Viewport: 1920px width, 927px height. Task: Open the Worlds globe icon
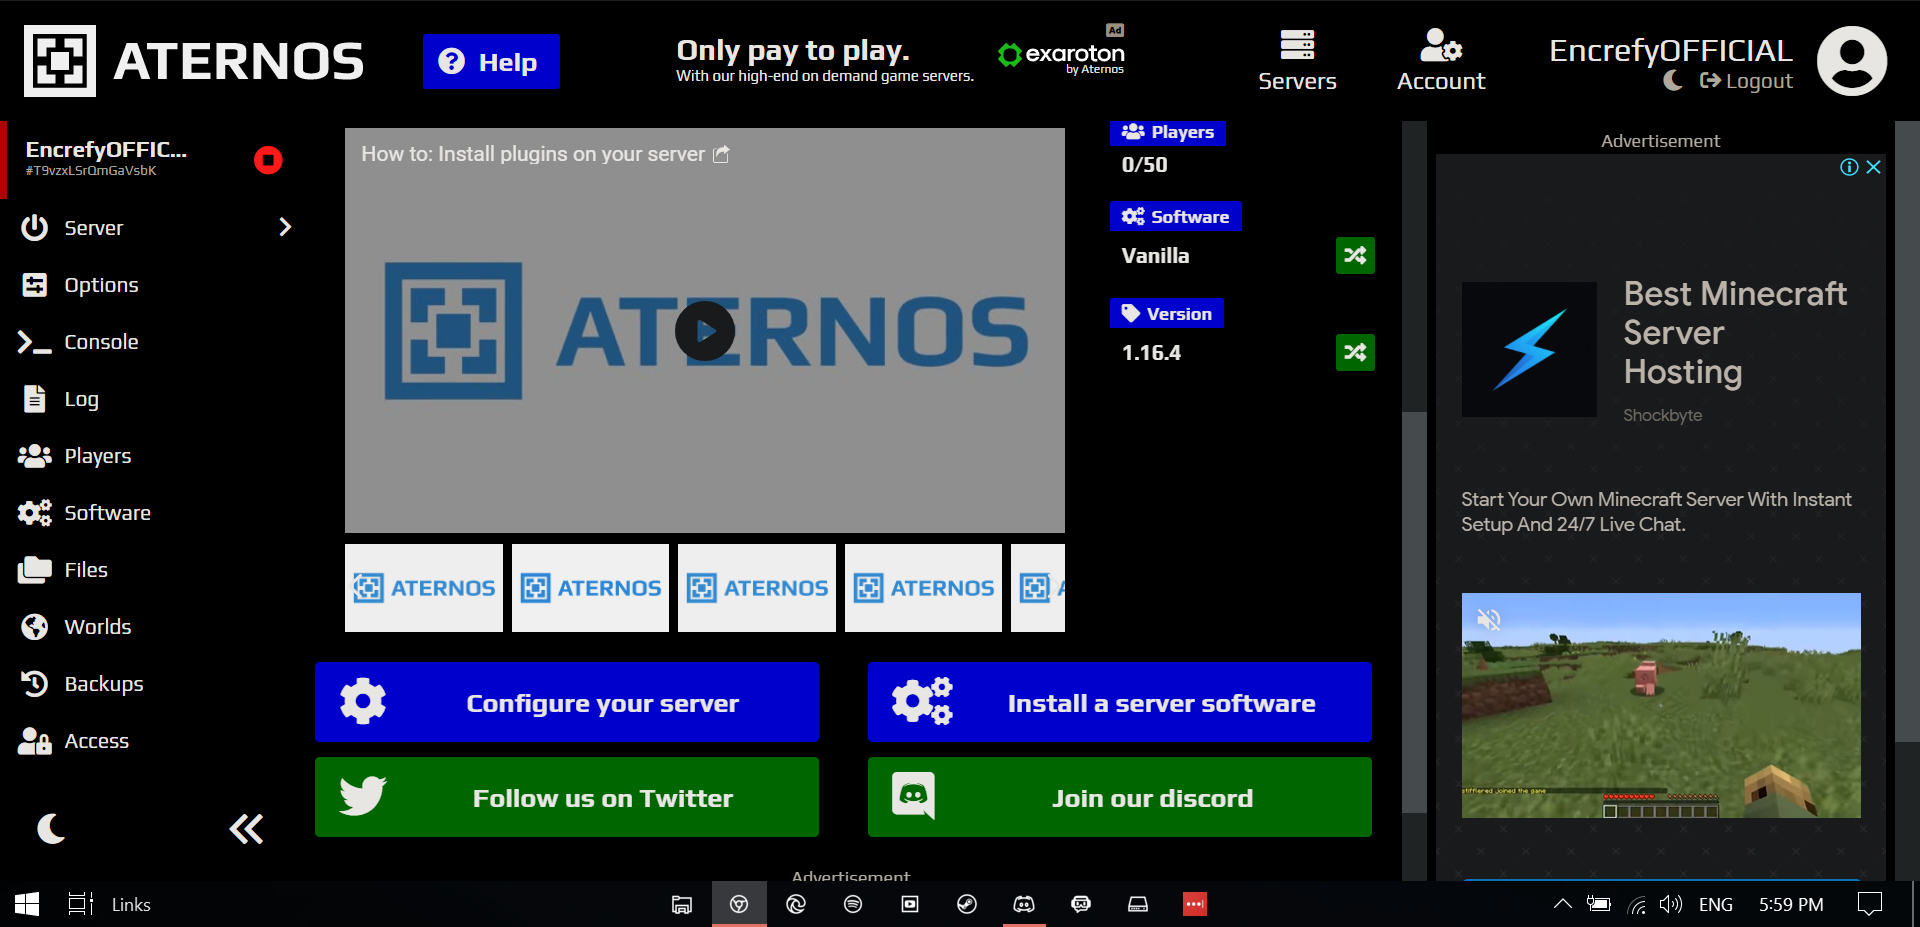35,627
